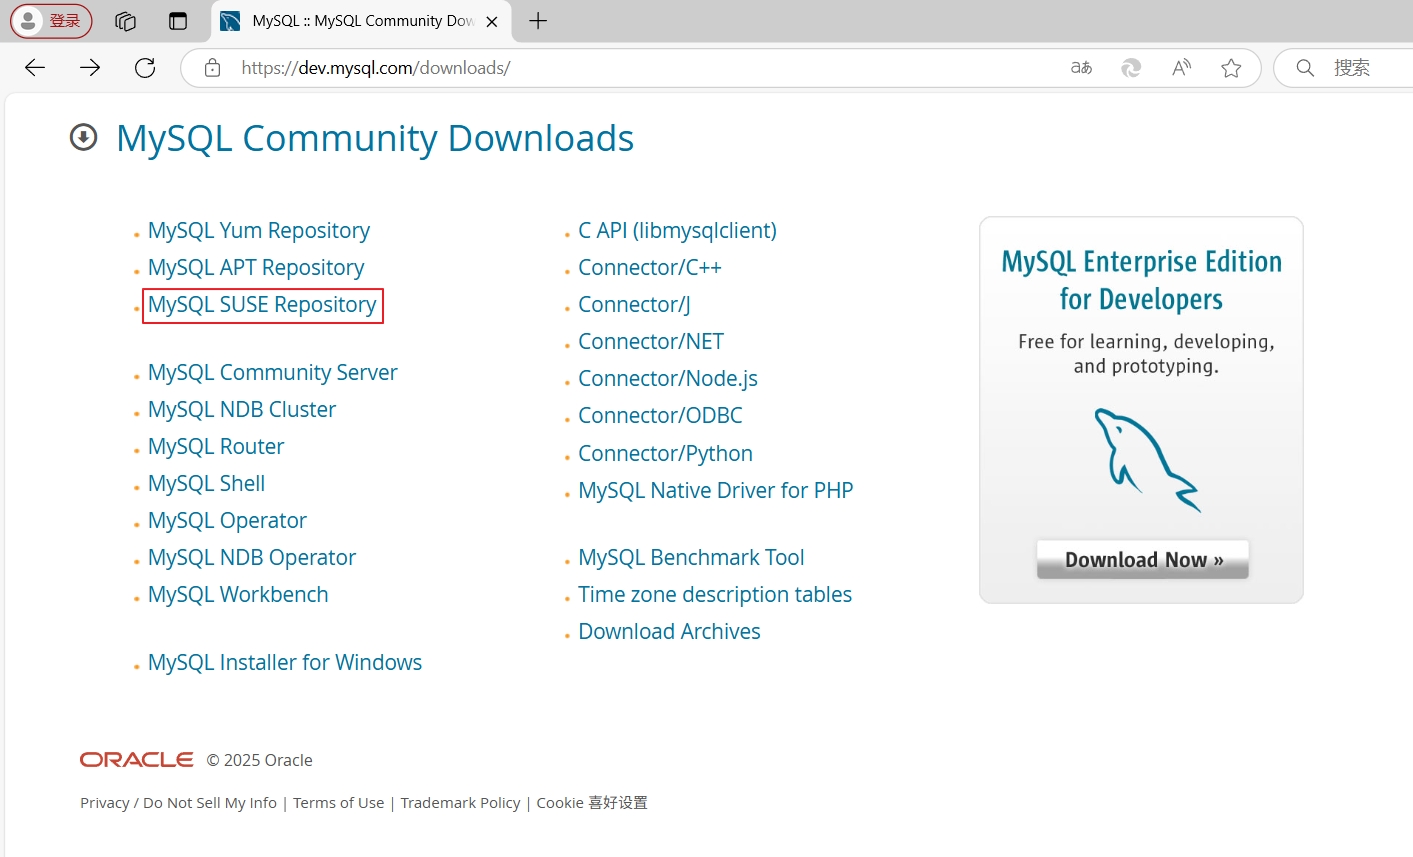1413x857 pixels.
Task: Click the MySQL dolphin logo image
Action: pos(1146,460)
